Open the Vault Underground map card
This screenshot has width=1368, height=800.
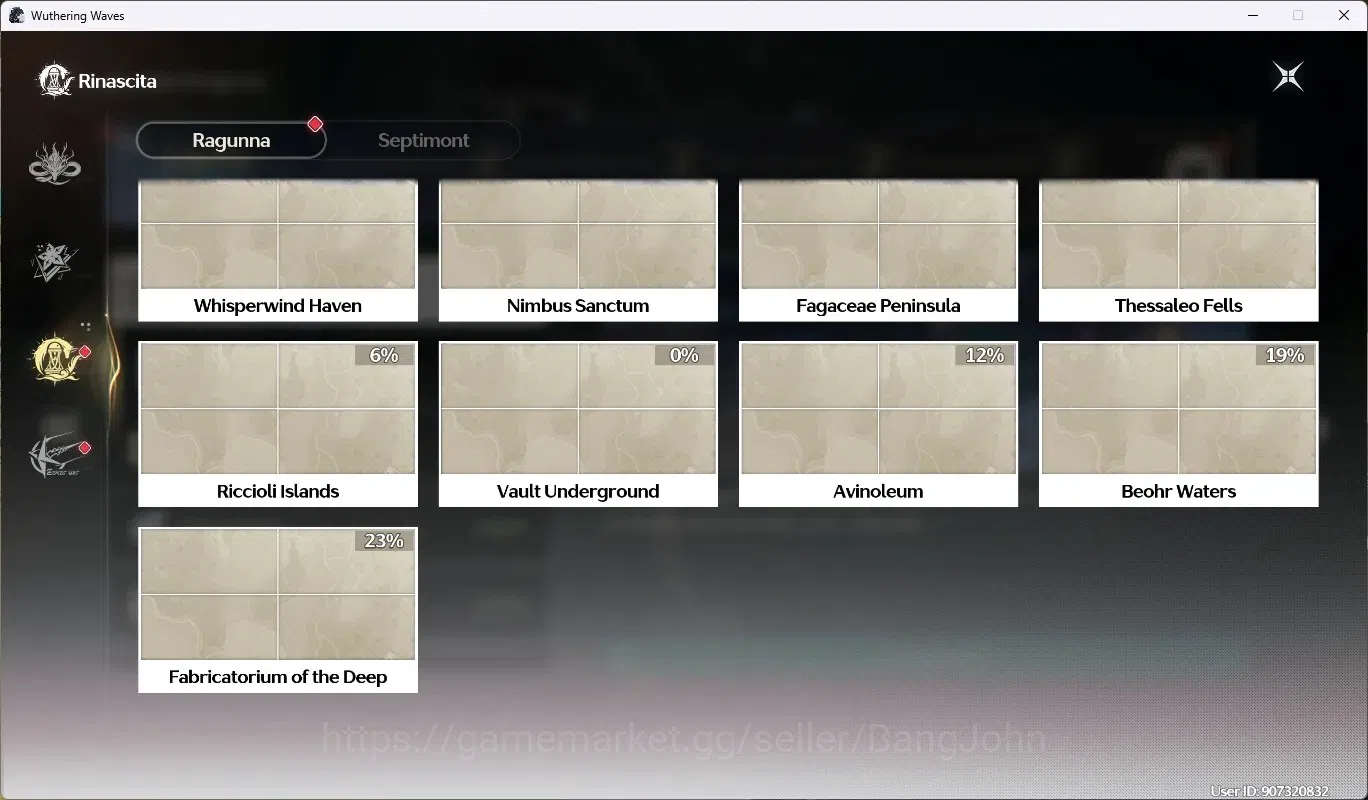pos(578,424)
